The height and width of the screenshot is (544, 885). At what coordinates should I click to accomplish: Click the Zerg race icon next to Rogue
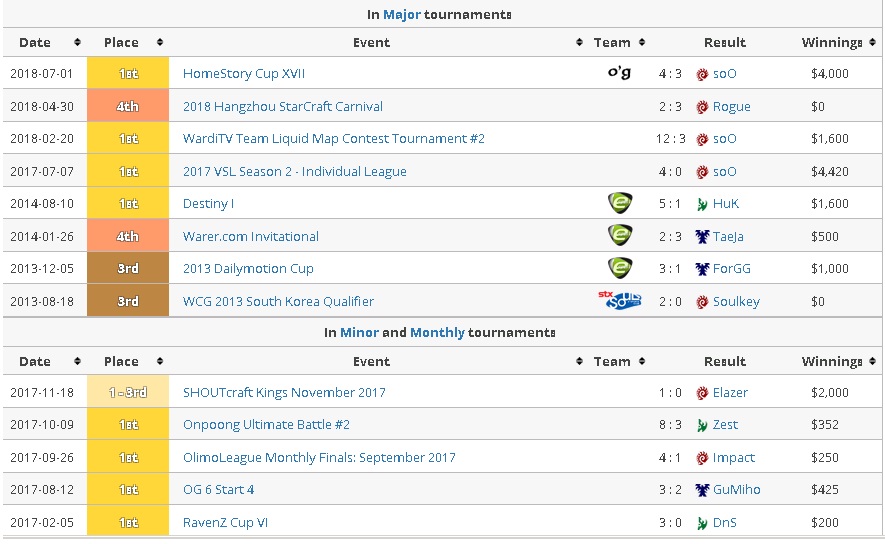702,107
